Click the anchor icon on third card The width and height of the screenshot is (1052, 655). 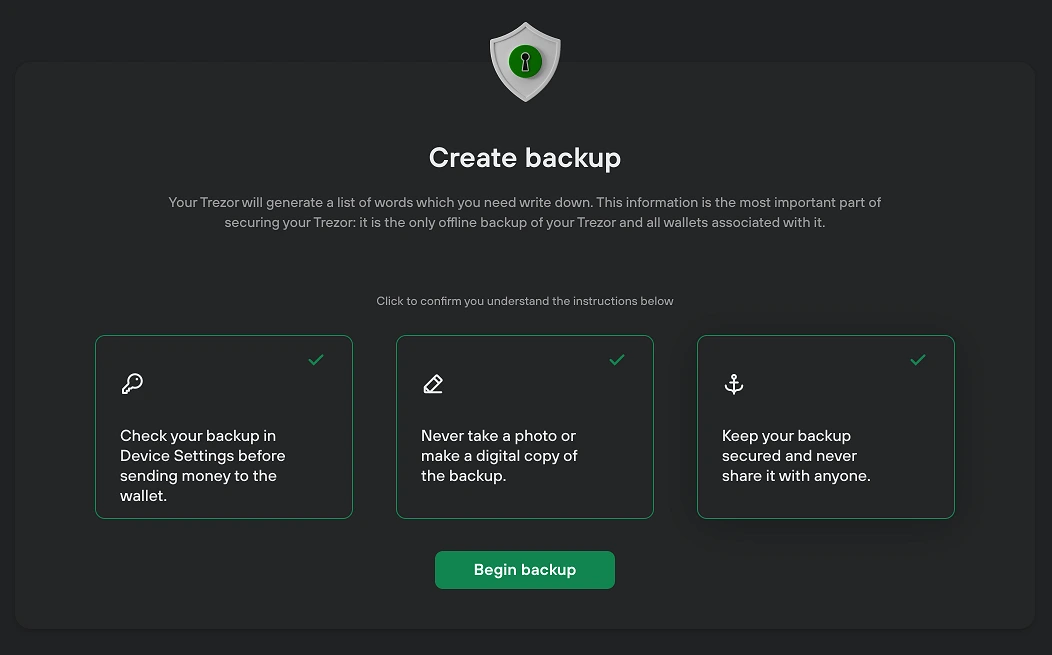click(x=734, y=384)
